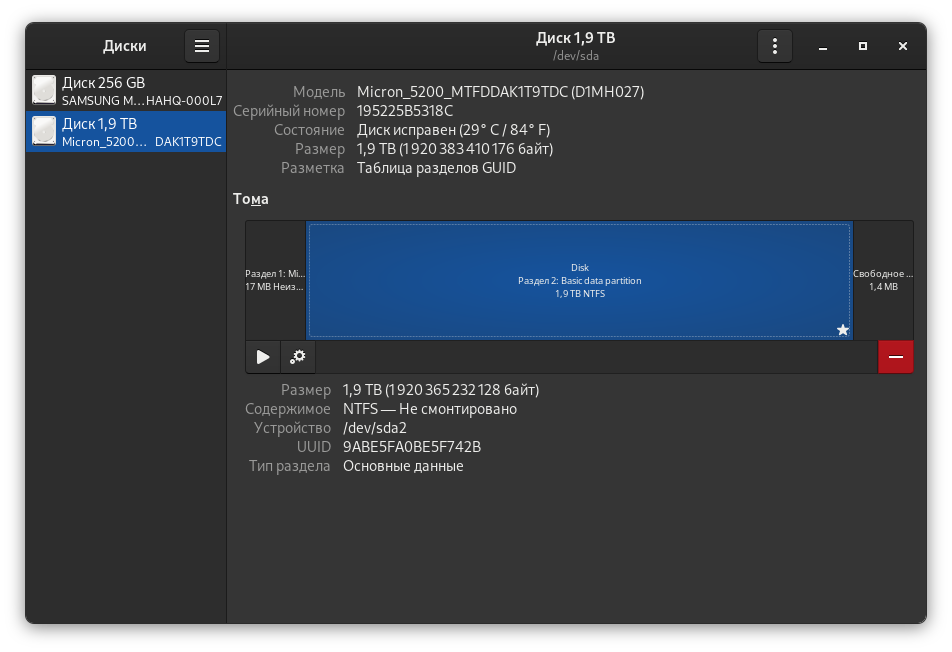Click the Micron 1,9 TB drive icon
The image size is (952, 652).
click(x=44, y=132)
